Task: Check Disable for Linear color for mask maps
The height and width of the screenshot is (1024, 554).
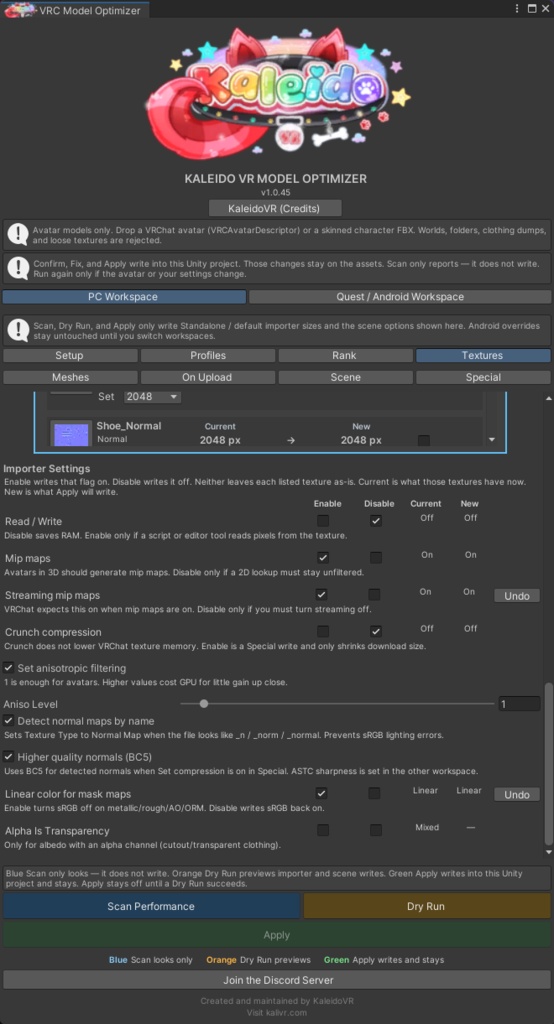Action: [374, 793]
